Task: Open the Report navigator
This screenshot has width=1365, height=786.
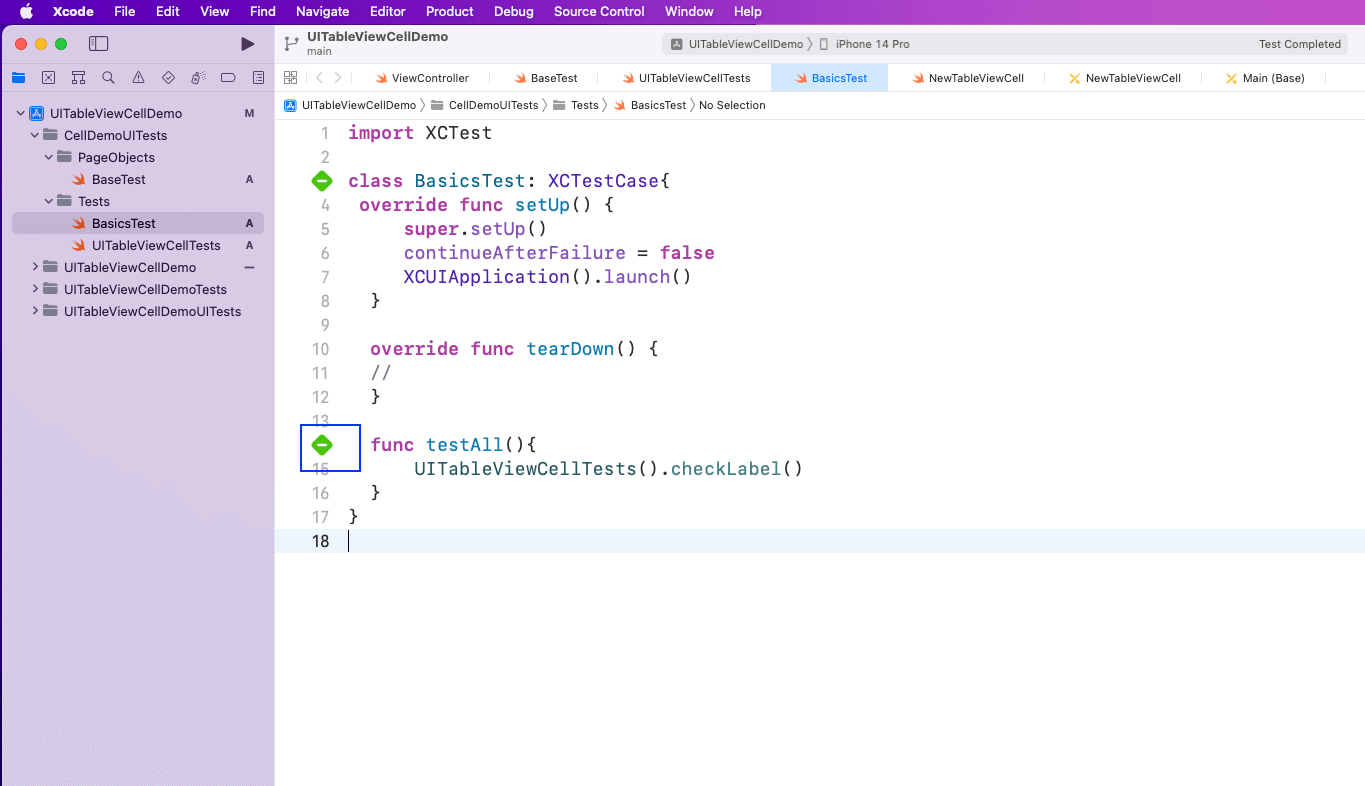Action: point(258,78)
